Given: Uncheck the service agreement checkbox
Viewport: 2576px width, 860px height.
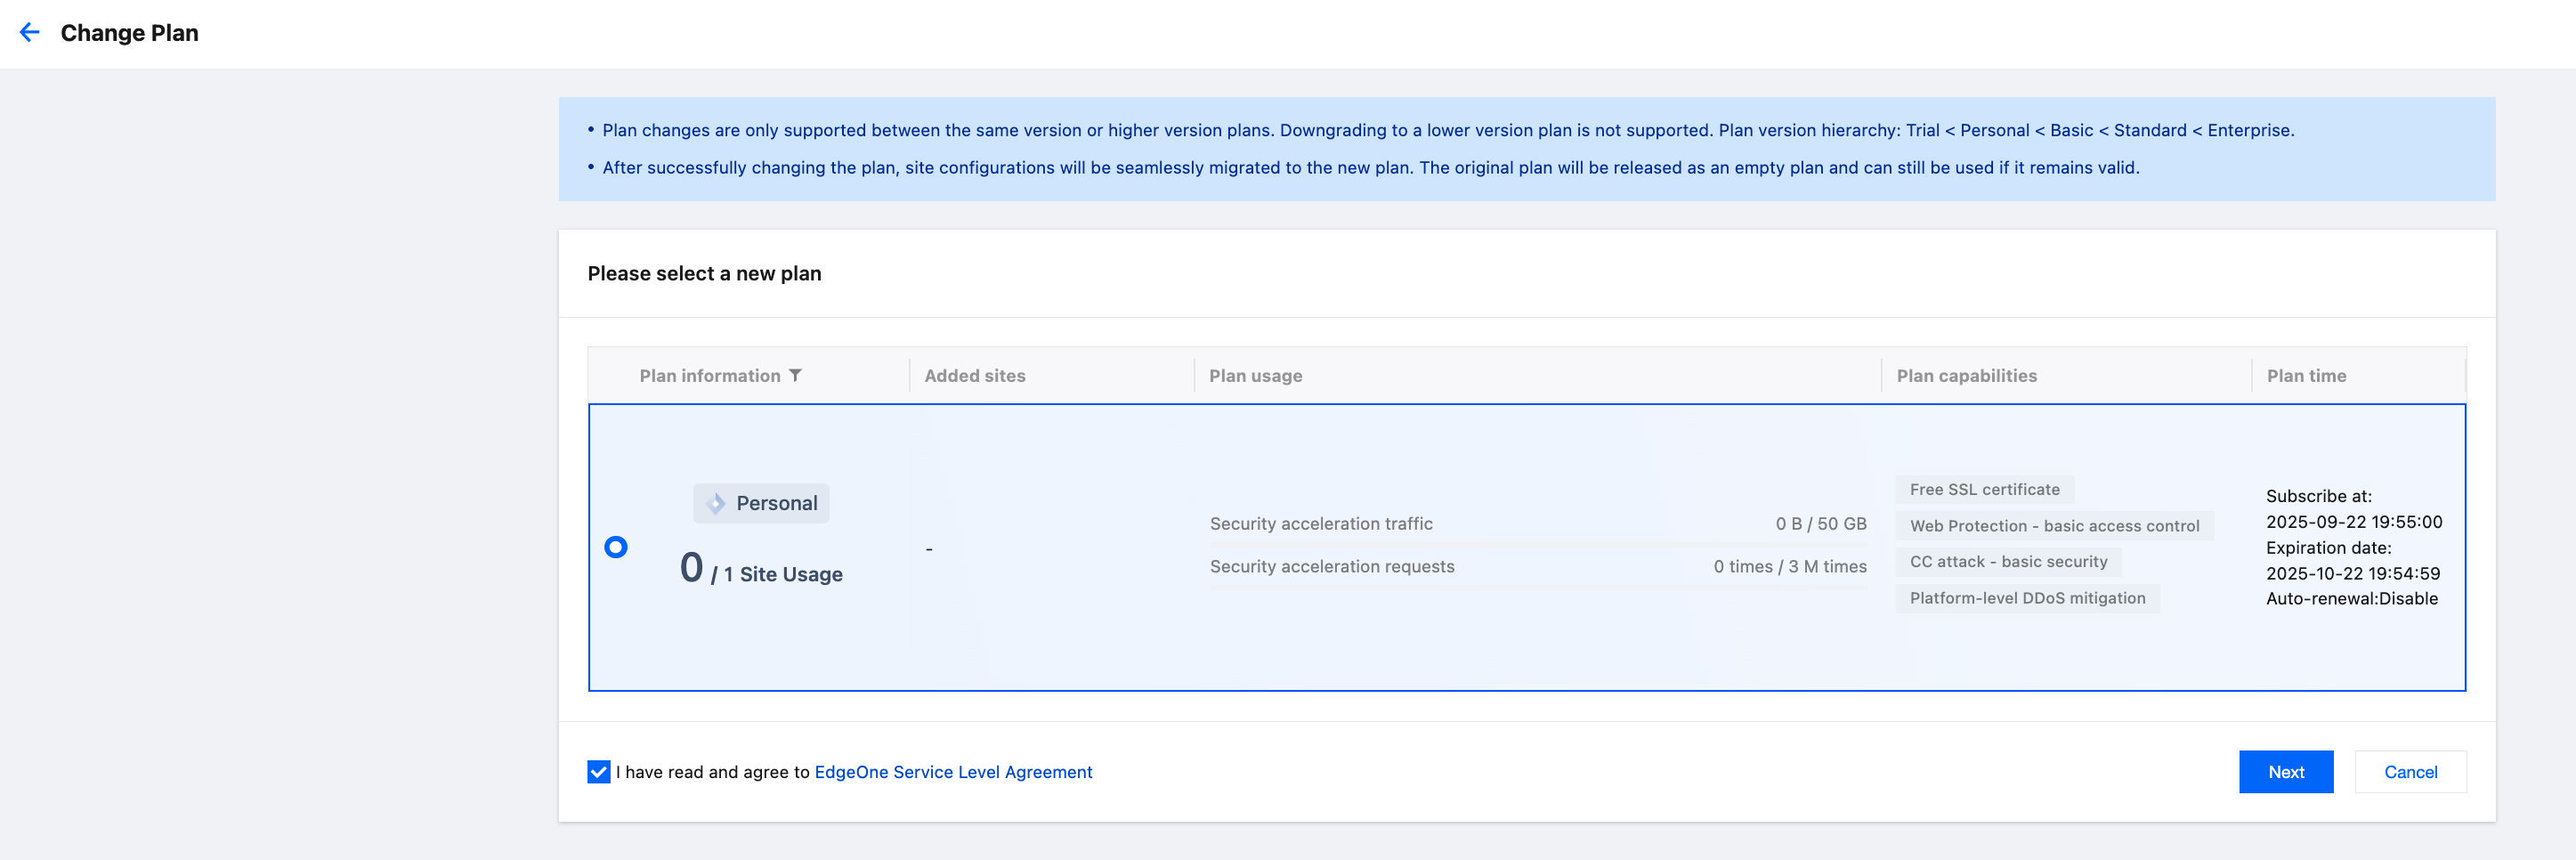Looking at the screenshot, I should pos(599,771).
